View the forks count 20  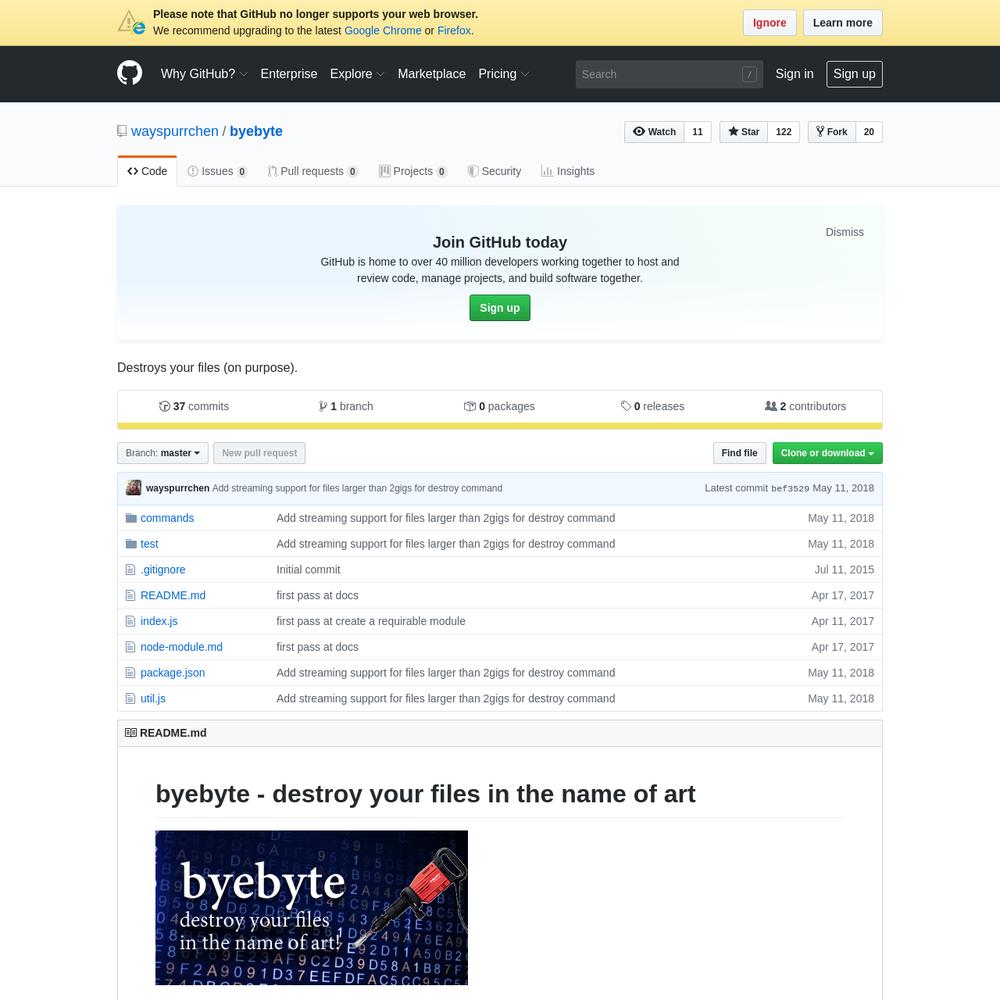pyautogui.click(x=869, y=132)
